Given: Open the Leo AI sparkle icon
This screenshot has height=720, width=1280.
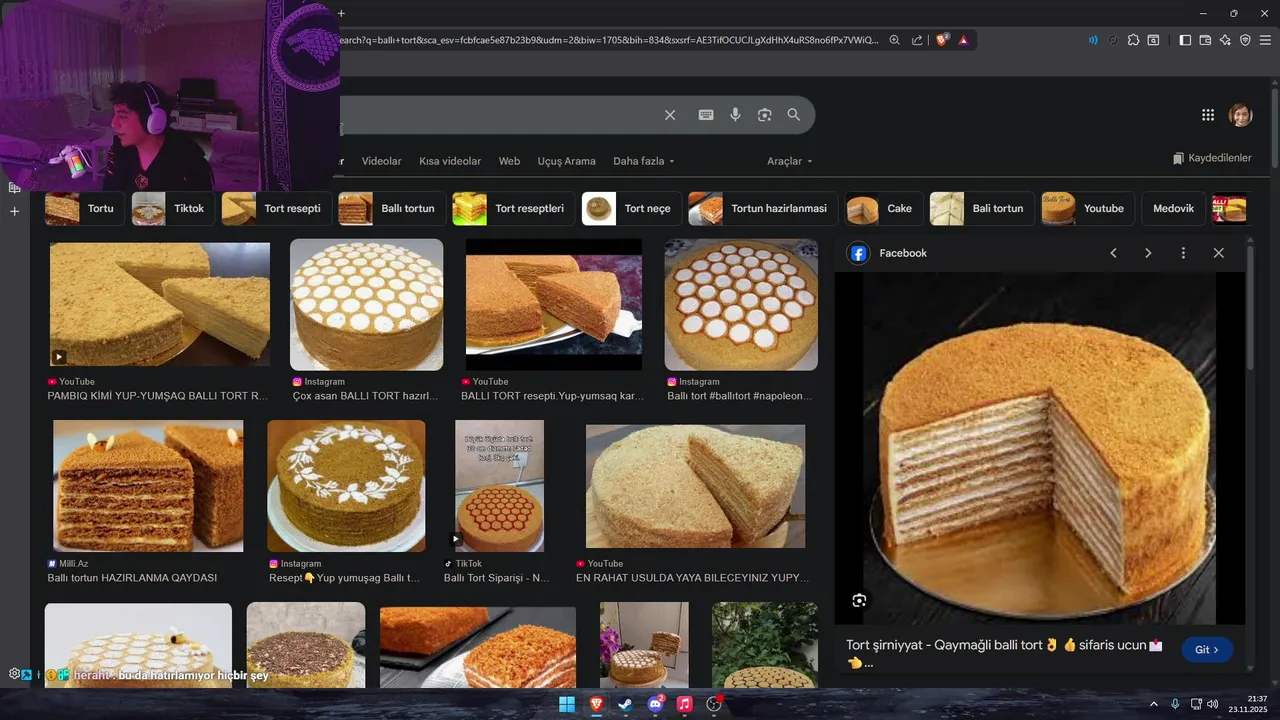Looking at the screenshot, I should (1225, 40).
